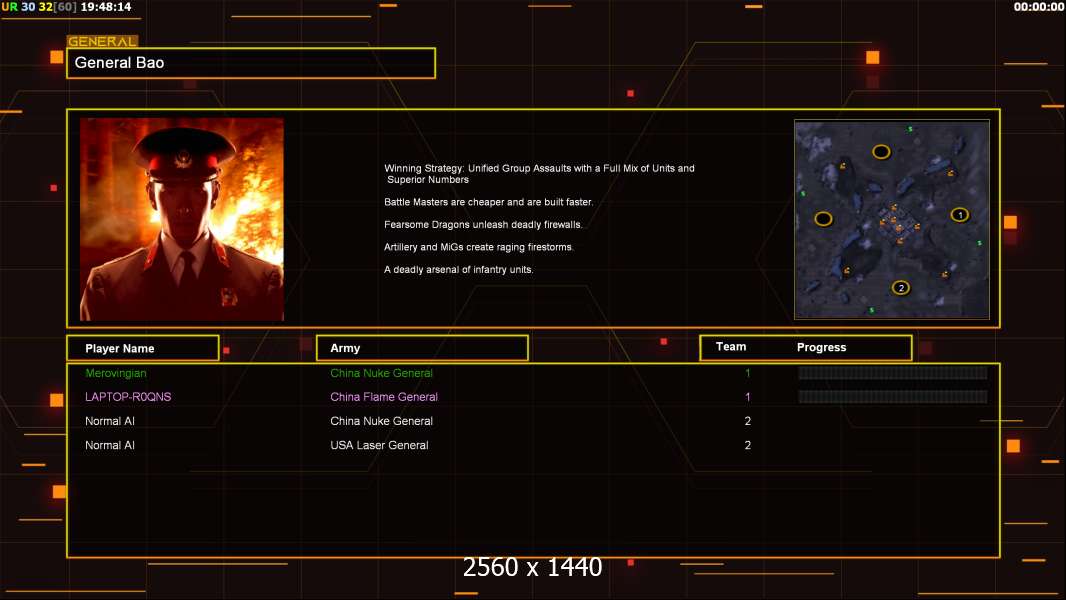1066x600 pixels.
Task: Click team number in USA Laser General row
Action: pos(747,445)
